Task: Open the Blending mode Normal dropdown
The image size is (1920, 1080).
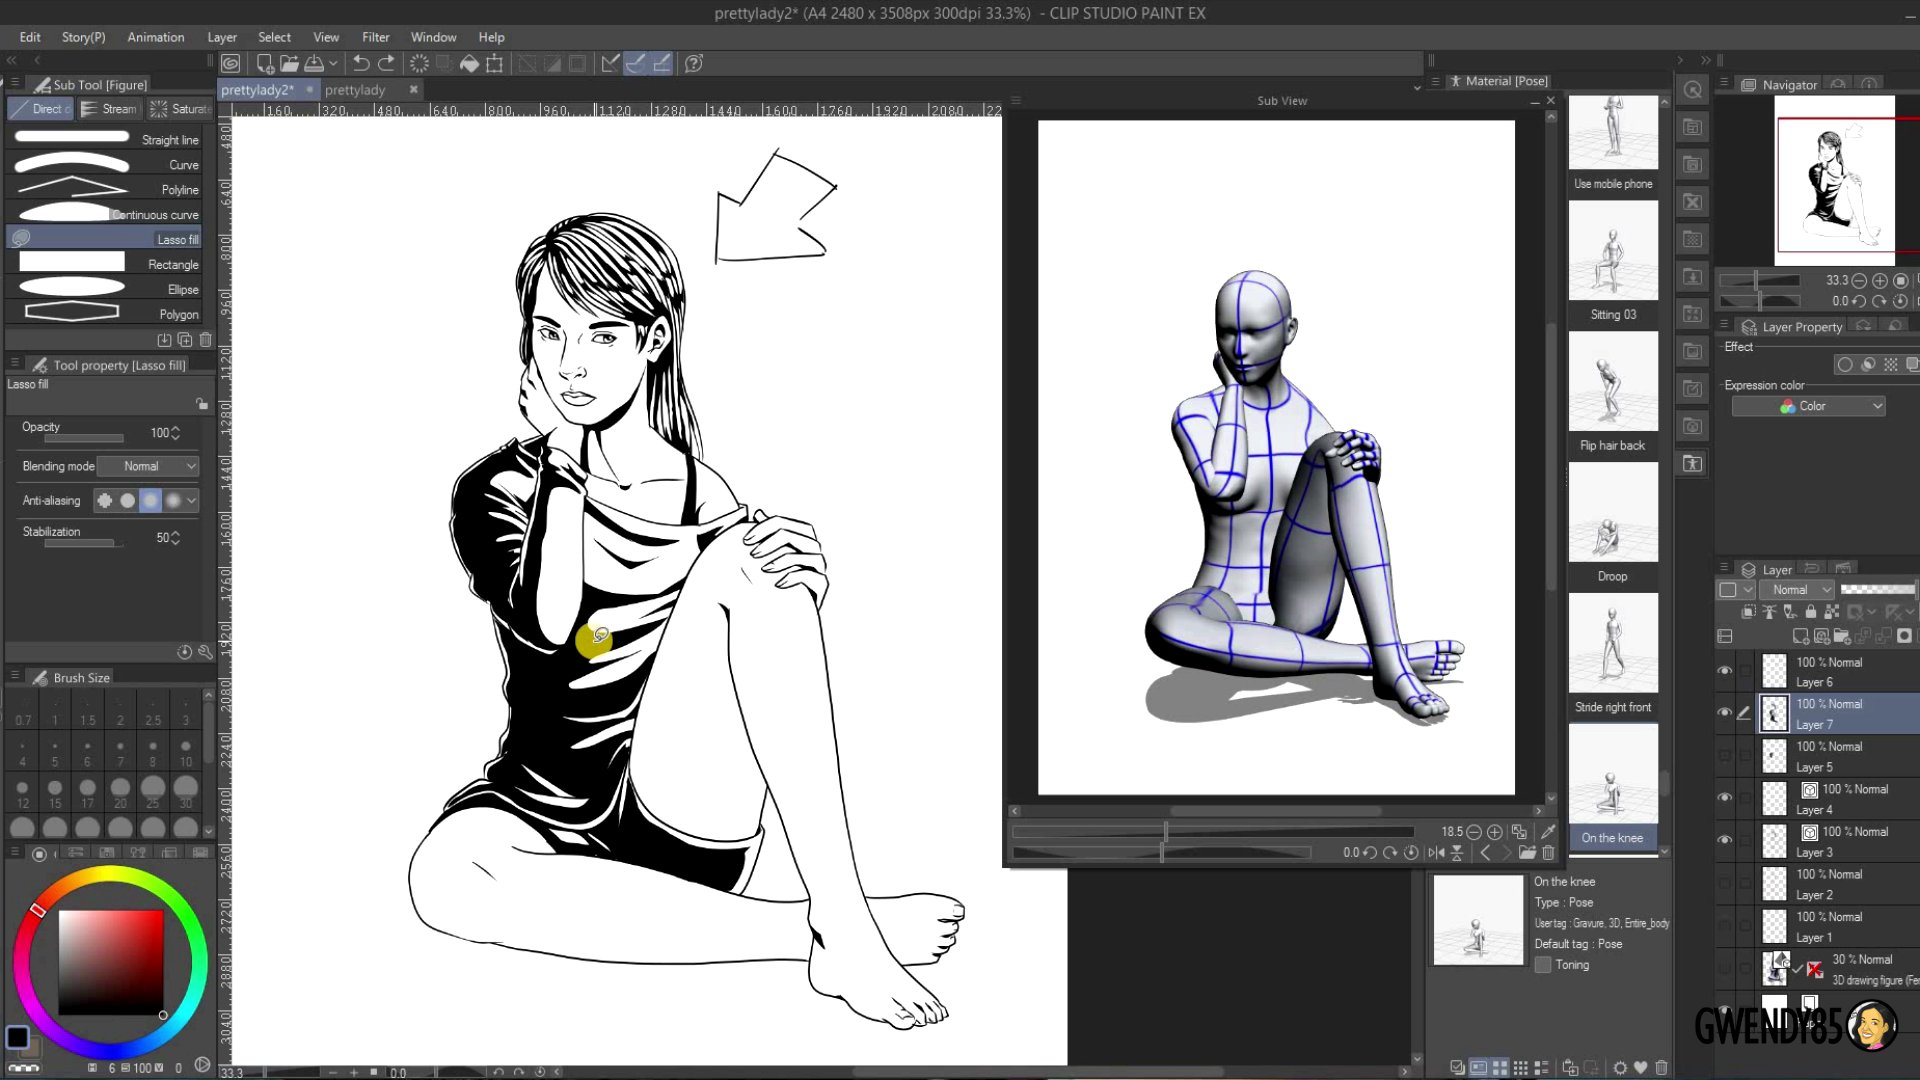Action: pyautogui.click(x=149, y=466)
